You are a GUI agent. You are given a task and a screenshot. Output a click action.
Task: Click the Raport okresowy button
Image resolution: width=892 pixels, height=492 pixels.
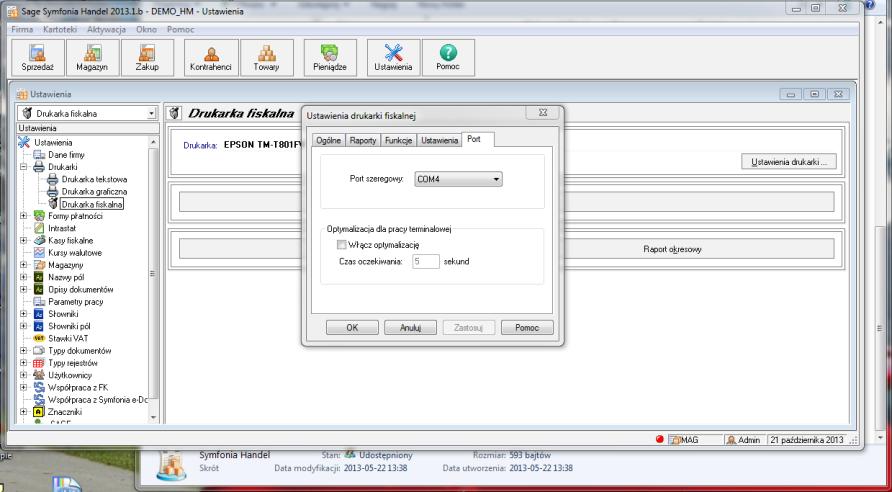pos(672,249)
